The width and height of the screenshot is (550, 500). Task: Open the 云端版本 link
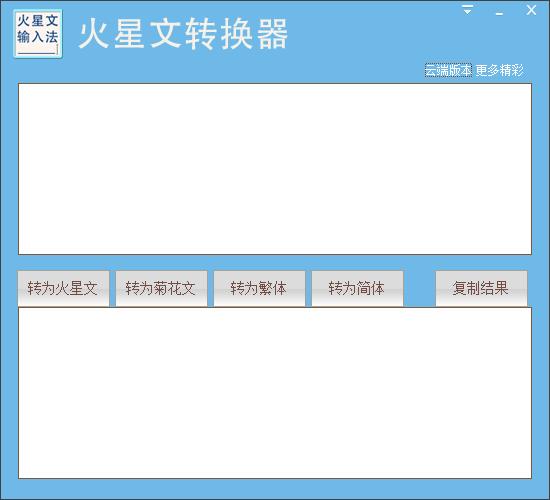(x=448, y=70)
